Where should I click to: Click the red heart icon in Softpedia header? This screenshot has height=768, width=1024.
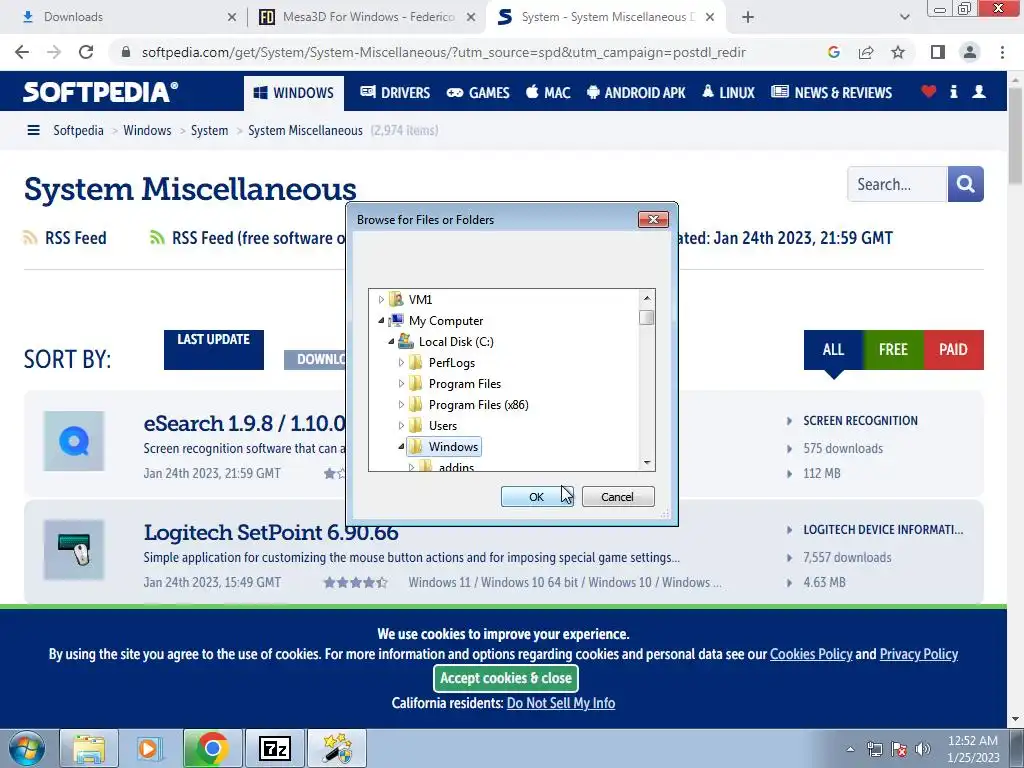click(x=929, y=91)
